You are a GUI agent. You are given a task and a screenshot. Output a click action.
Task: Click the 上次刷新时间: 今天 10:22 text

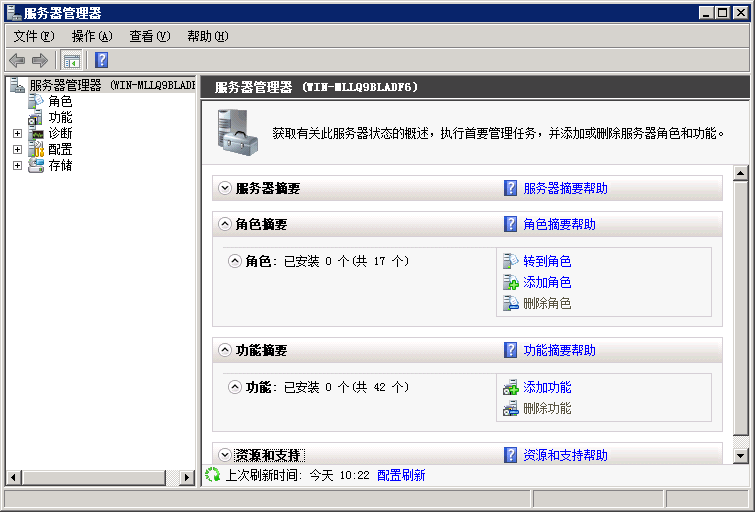pos(297,475)
